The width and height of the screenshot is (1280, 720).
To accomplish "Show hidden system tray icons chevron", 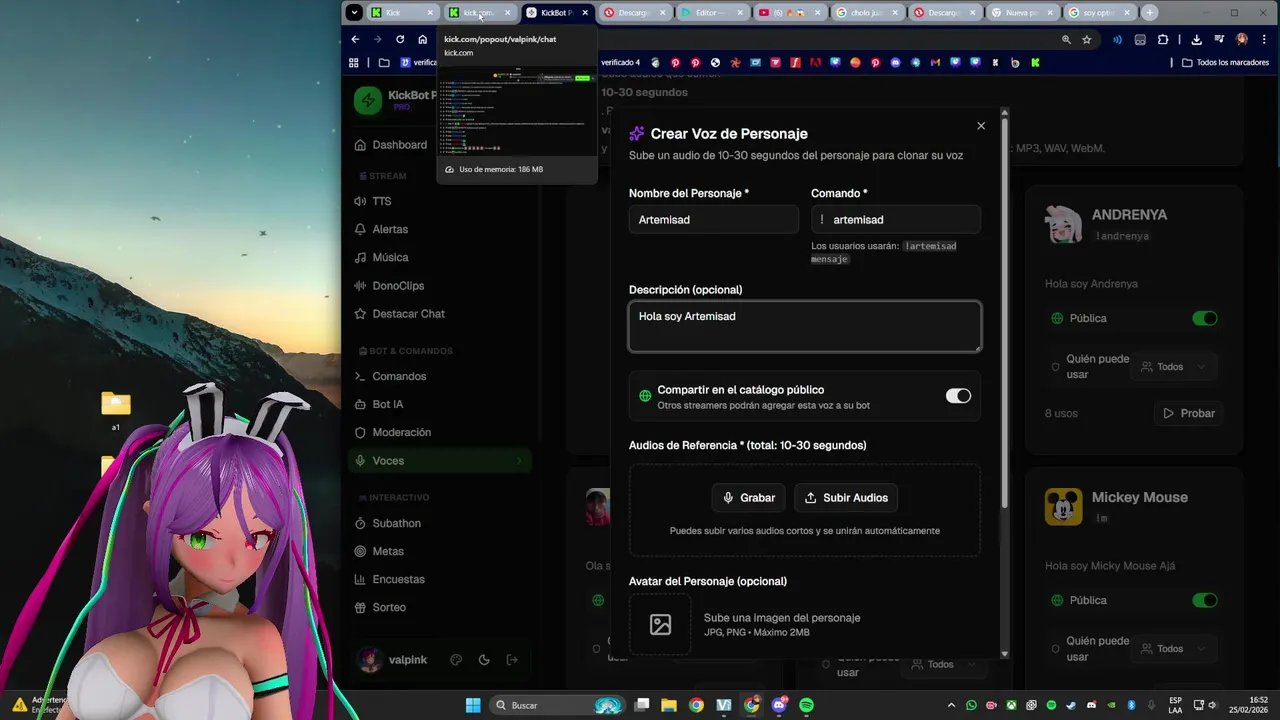I will (x=951, y=705).
